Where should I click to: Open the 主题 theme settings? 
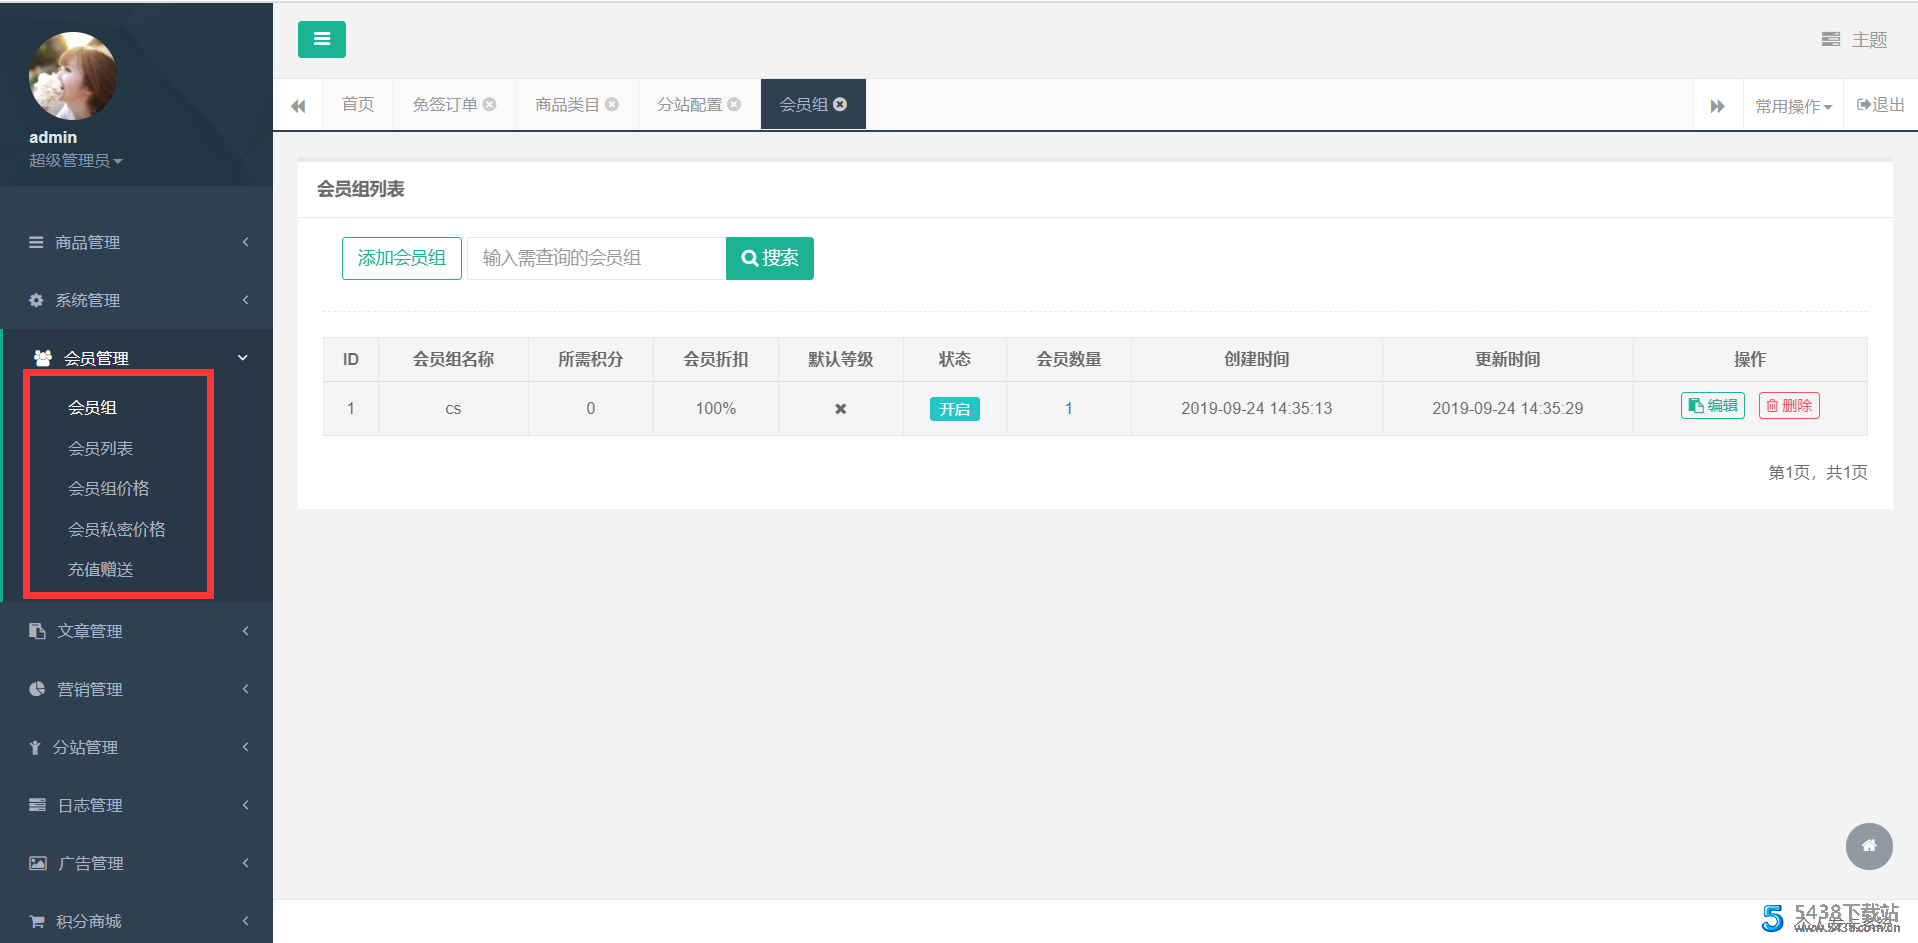pyautogui.click(x=1855, y=40)
